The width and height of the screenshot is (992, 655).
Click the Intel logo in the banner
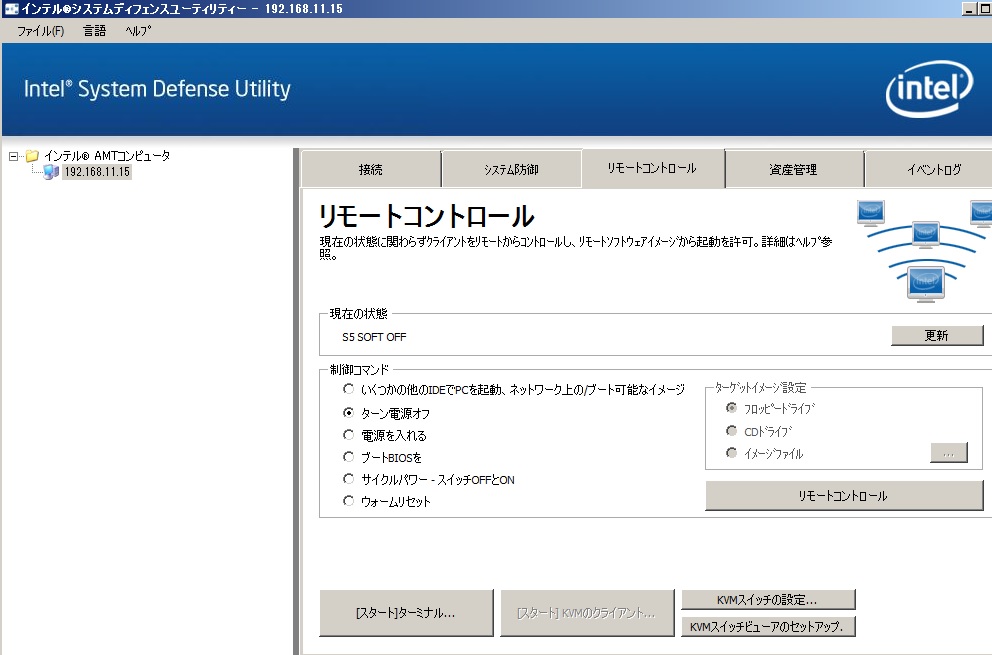tap(929, 89)
